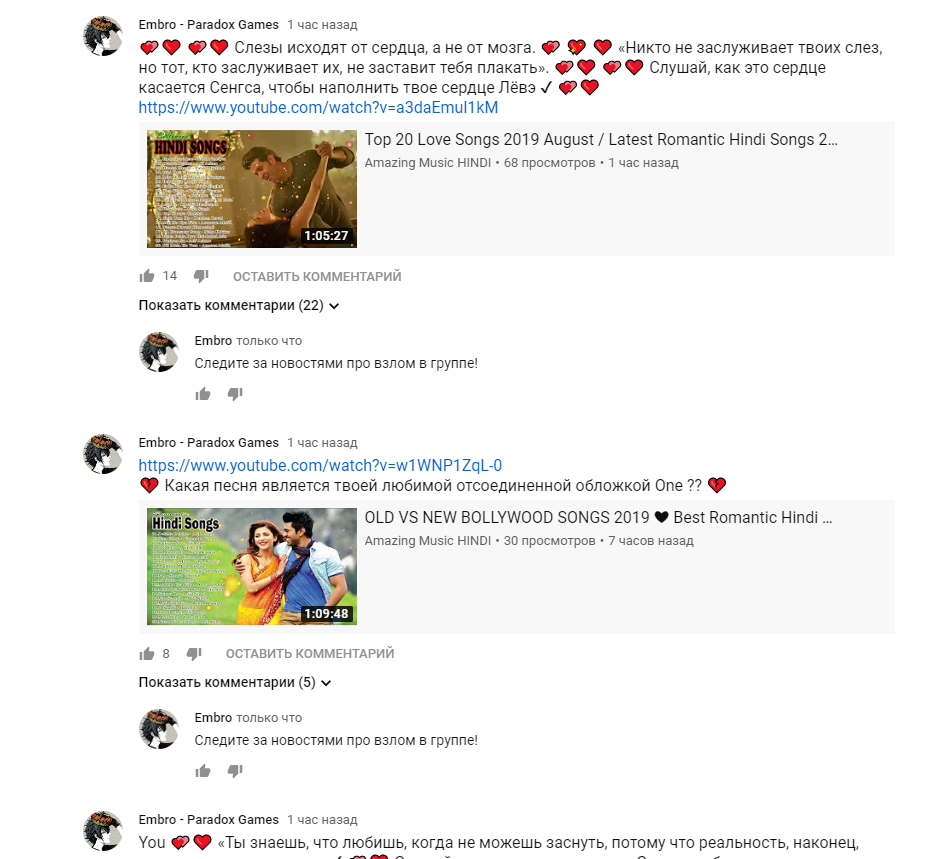This screenshot has height=859, width=950.
Task: Open the OLD VS NEW BOLLYWOOD SONGS thumbnail
Action: pyautogui.click(x=252, y=566)
